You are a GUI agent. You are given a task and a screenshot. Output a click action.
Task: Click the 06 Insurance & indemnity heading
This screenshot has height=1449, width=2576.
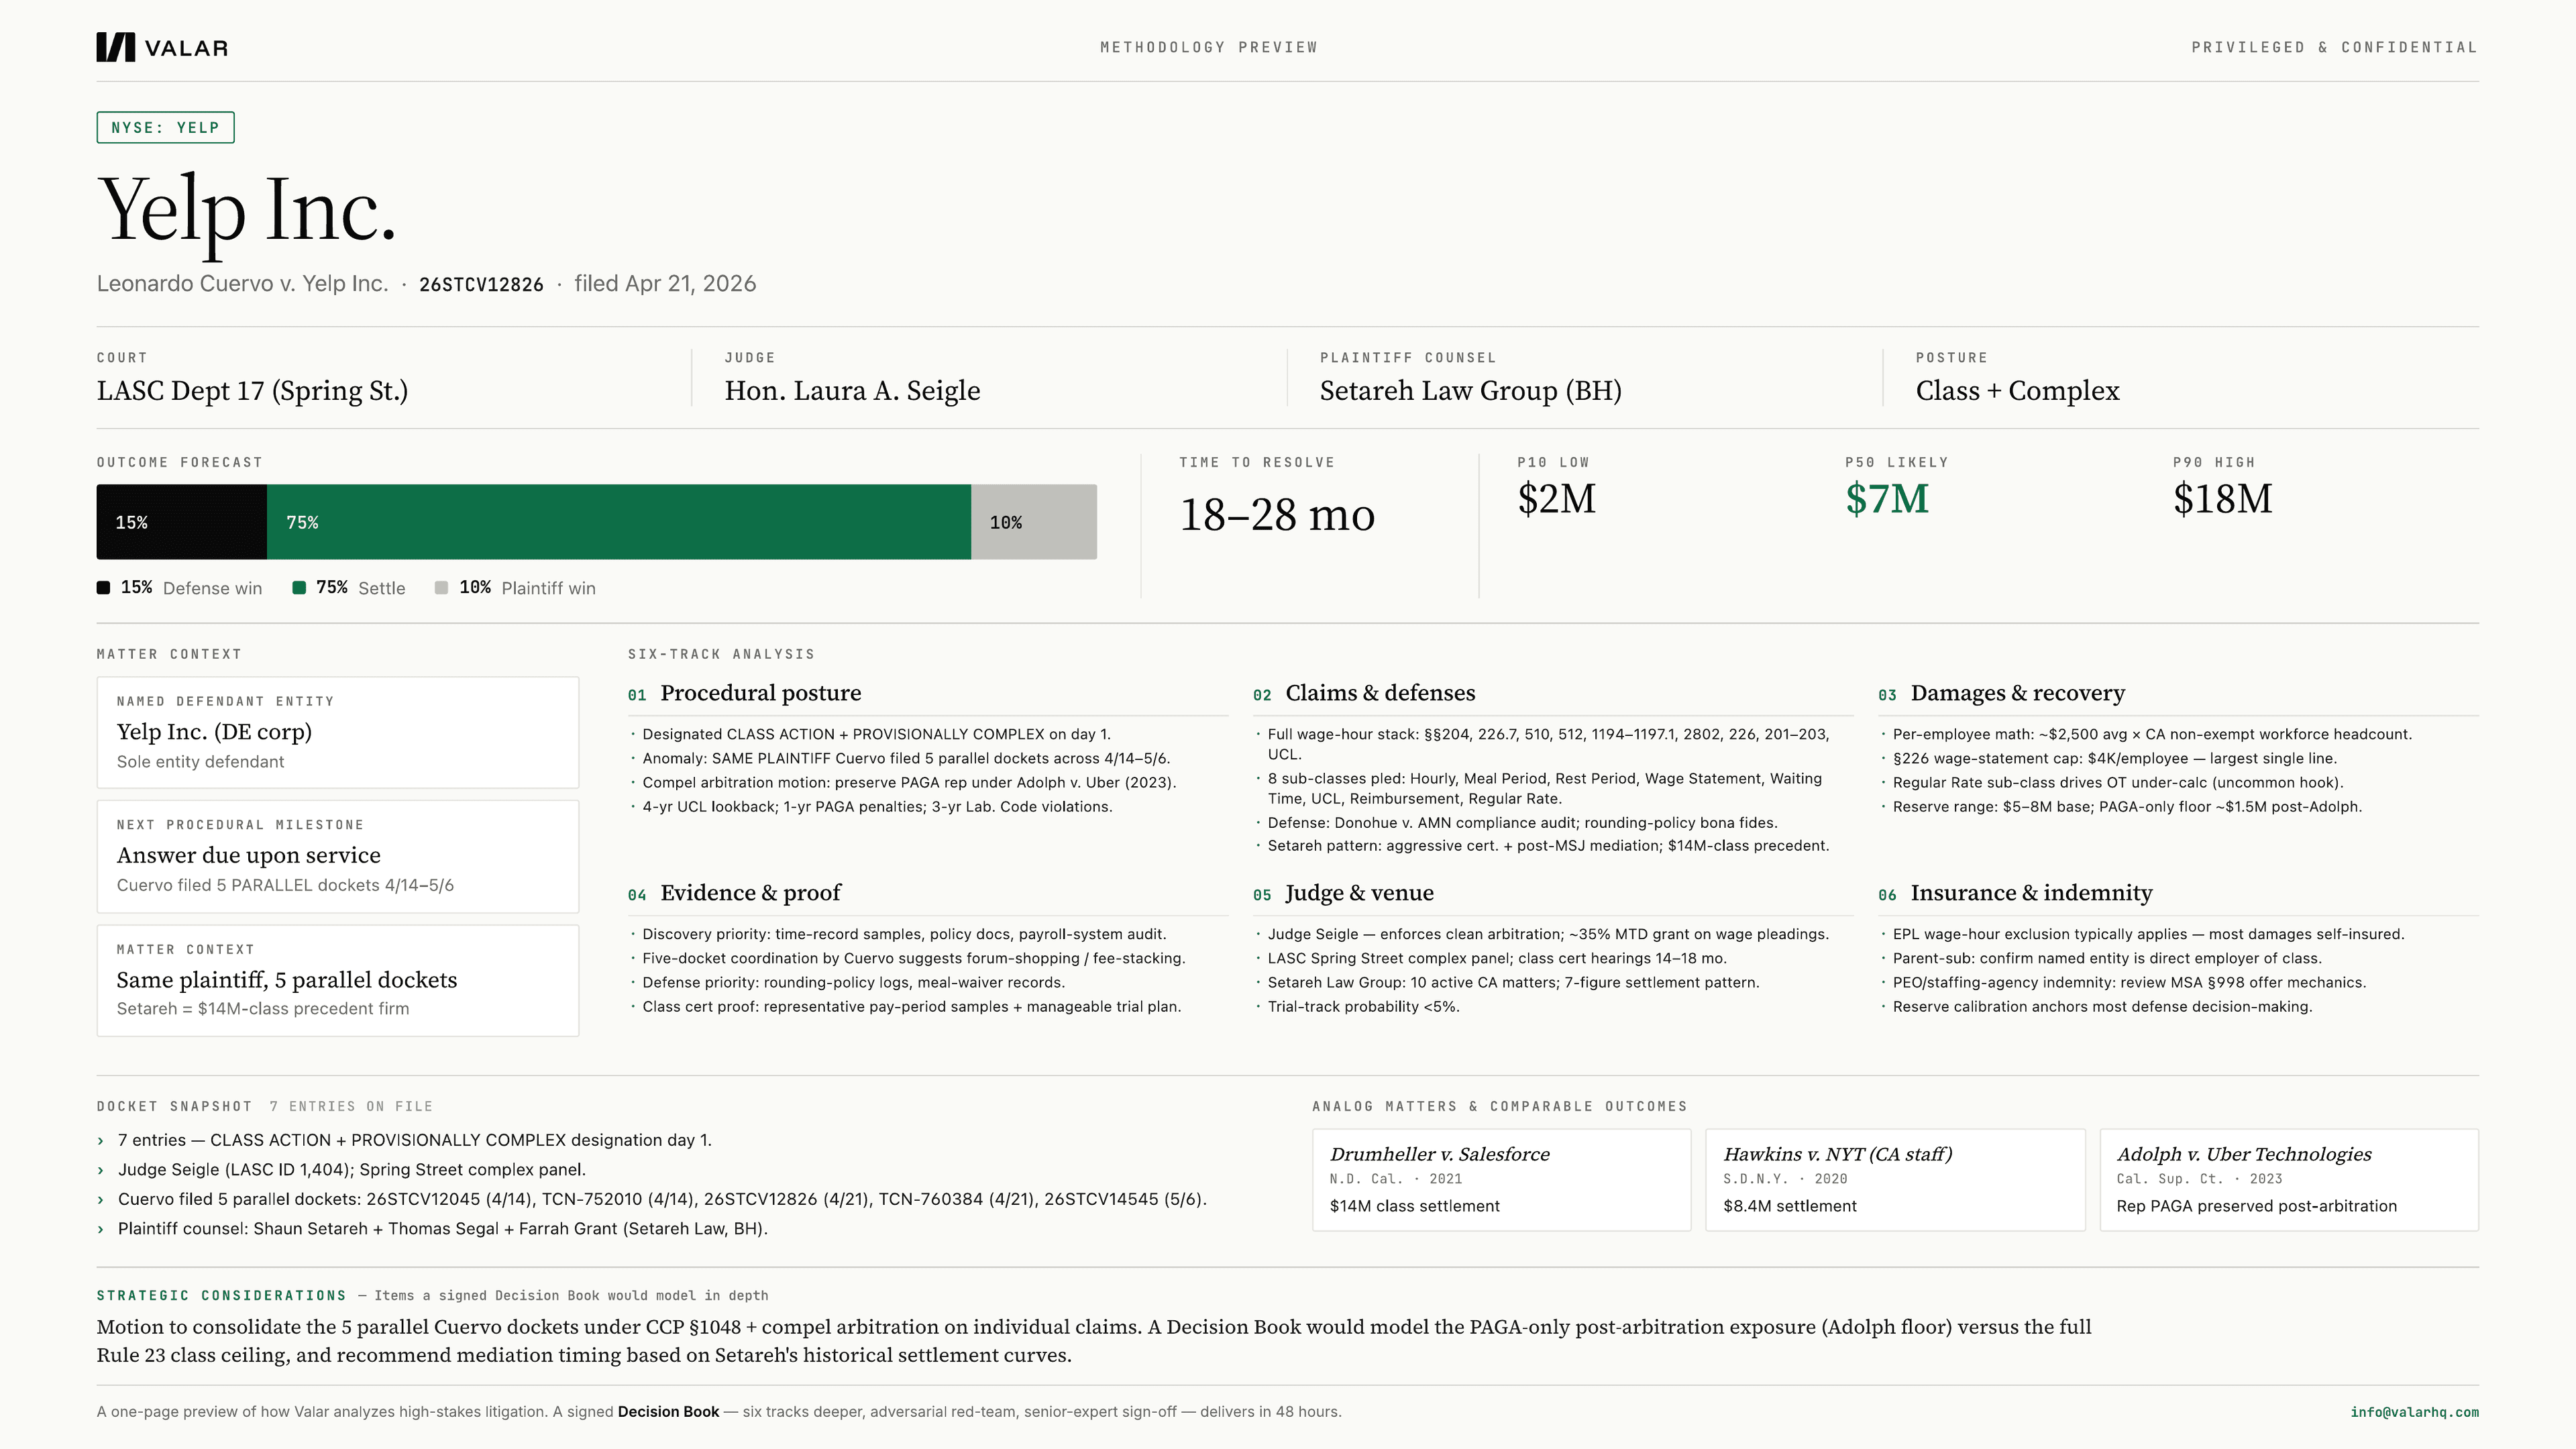tap(2015, 893)
